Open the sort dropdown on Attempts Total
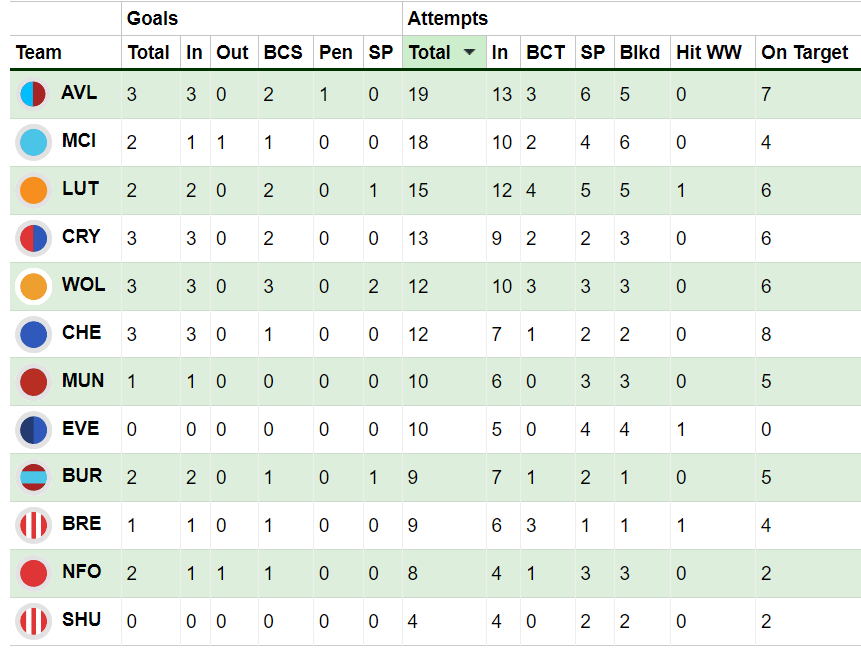Screen dimensions: 861x655 pos(470,52)
